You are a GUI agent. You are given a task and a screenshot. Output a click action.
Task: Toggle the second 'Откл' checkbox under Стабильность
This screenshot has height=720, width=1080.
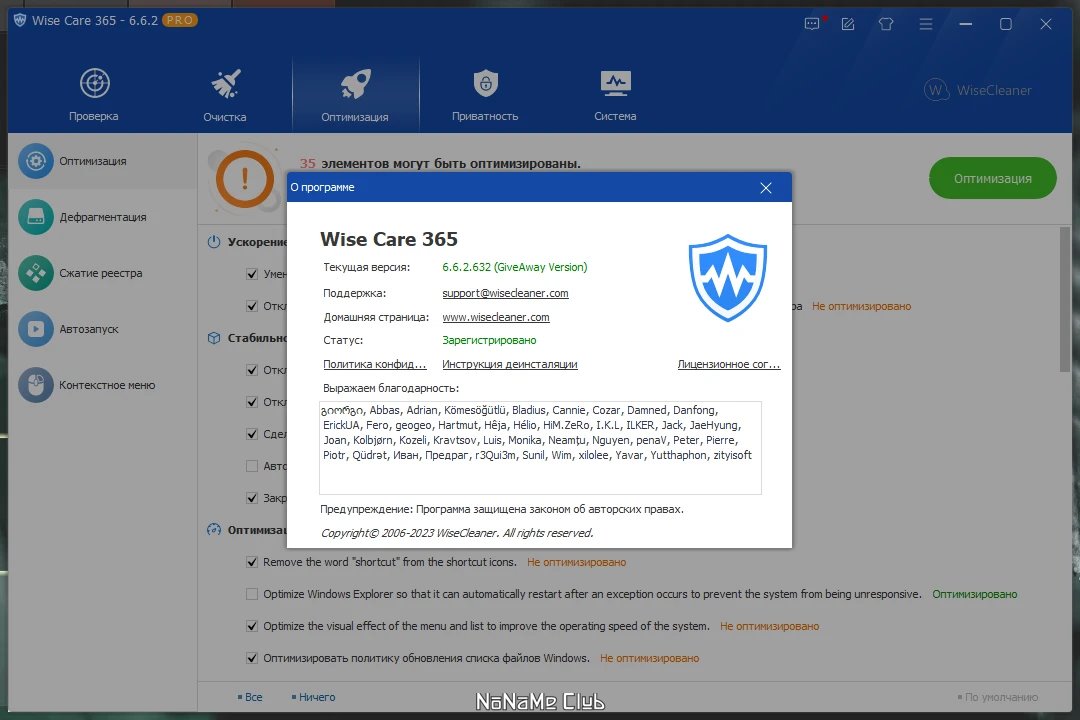[x=252, y=402]
